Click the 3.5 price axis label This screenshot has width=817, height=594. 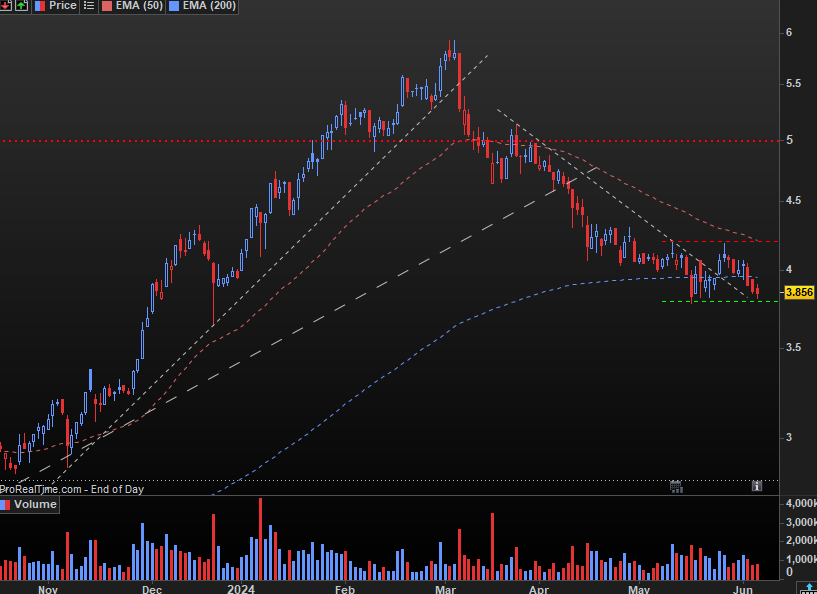[x=794, y=347]
